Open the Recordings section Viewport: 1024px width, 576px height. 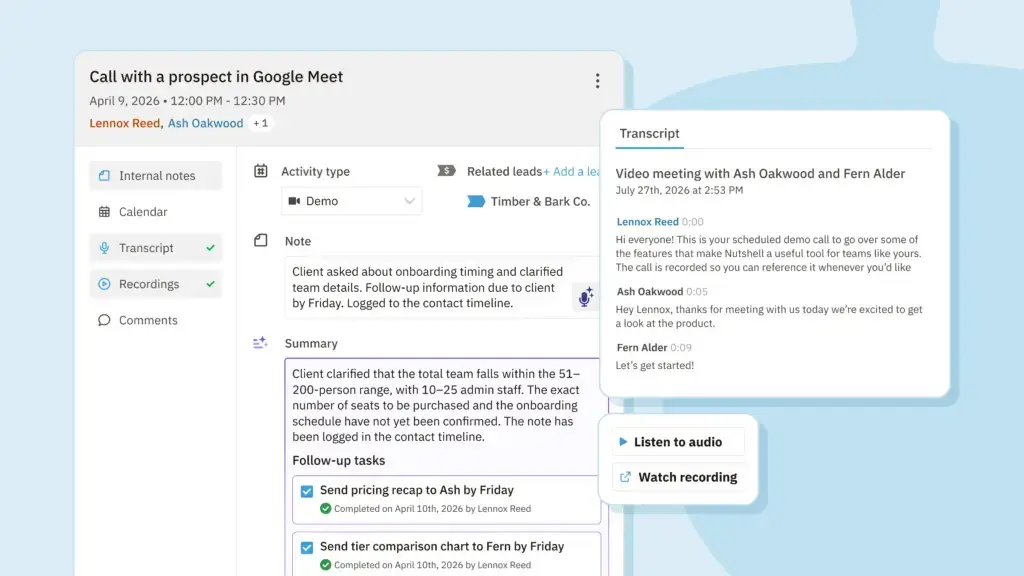[x=155, y=284]
